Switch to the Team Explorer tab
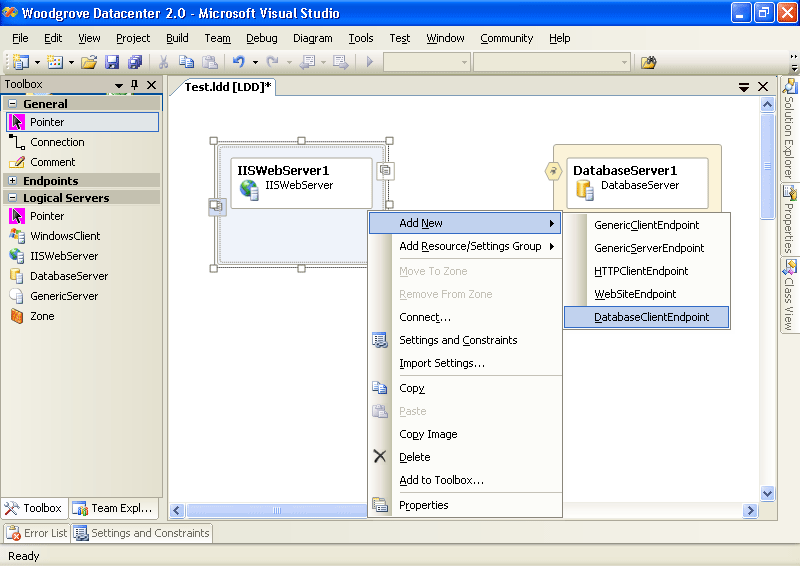Image resolution: width=800 pixels, height=566 pixels. (x=112, y=508)
